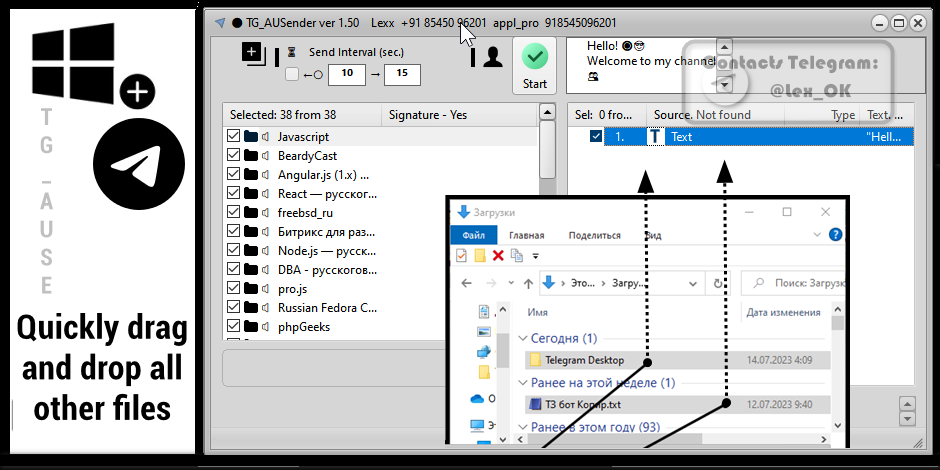Image resolution: width=940 pixels, height=470 pixels.
Task: Click the green Start checkmark button
Action: (535, 65)
